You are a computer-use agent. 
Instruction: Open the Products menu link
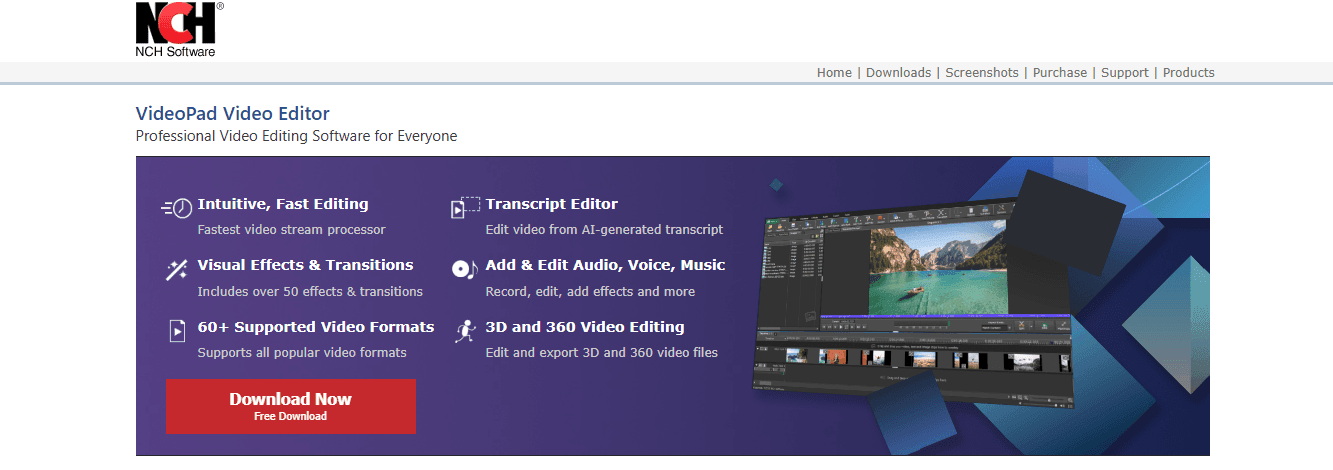click(x=1189, y=73)
